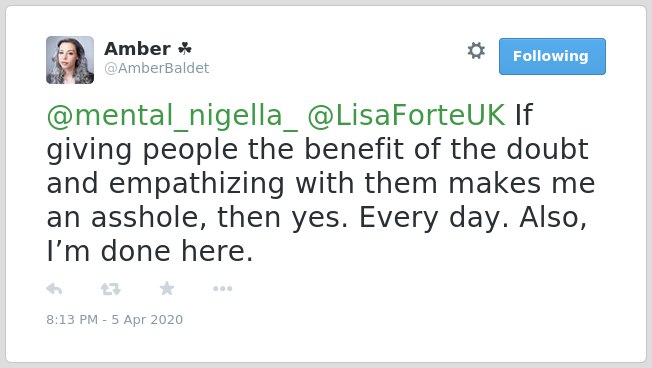This screenshot has height=368, width=652.
Task: Visit the @AmberBaldet handle link
Action: (157, 68)
